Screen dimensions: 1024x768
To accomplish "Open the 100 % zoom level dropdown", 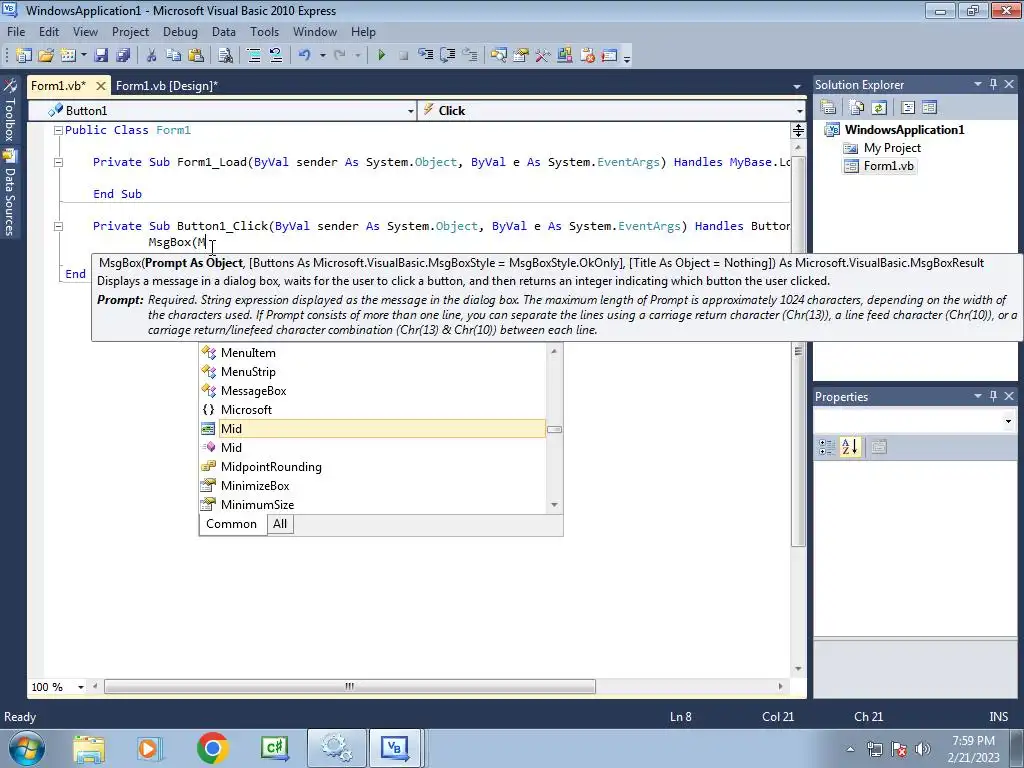I will coord(81,687).
